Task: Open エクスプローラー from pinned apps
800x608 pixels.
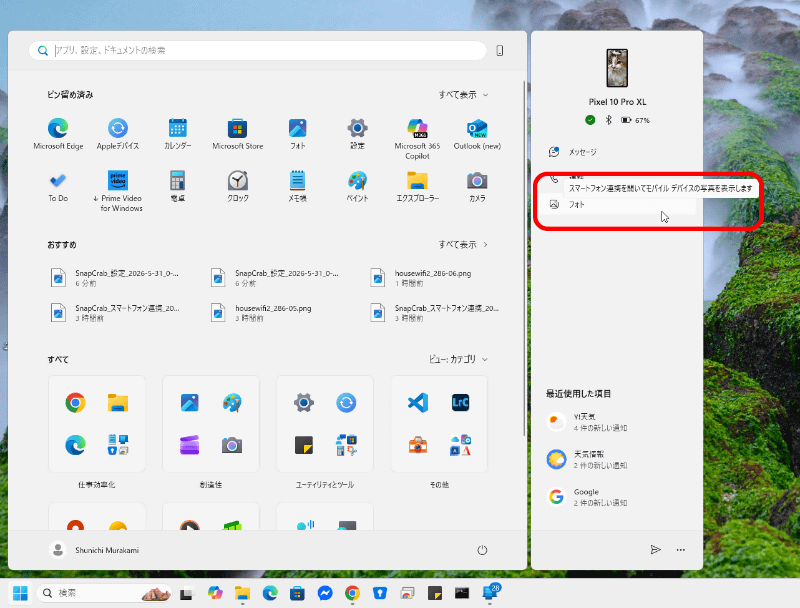Action: 417,186
